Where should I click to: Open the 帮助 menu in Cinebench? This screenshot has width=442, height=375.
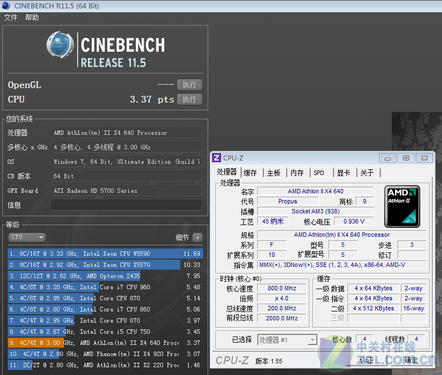32,17
